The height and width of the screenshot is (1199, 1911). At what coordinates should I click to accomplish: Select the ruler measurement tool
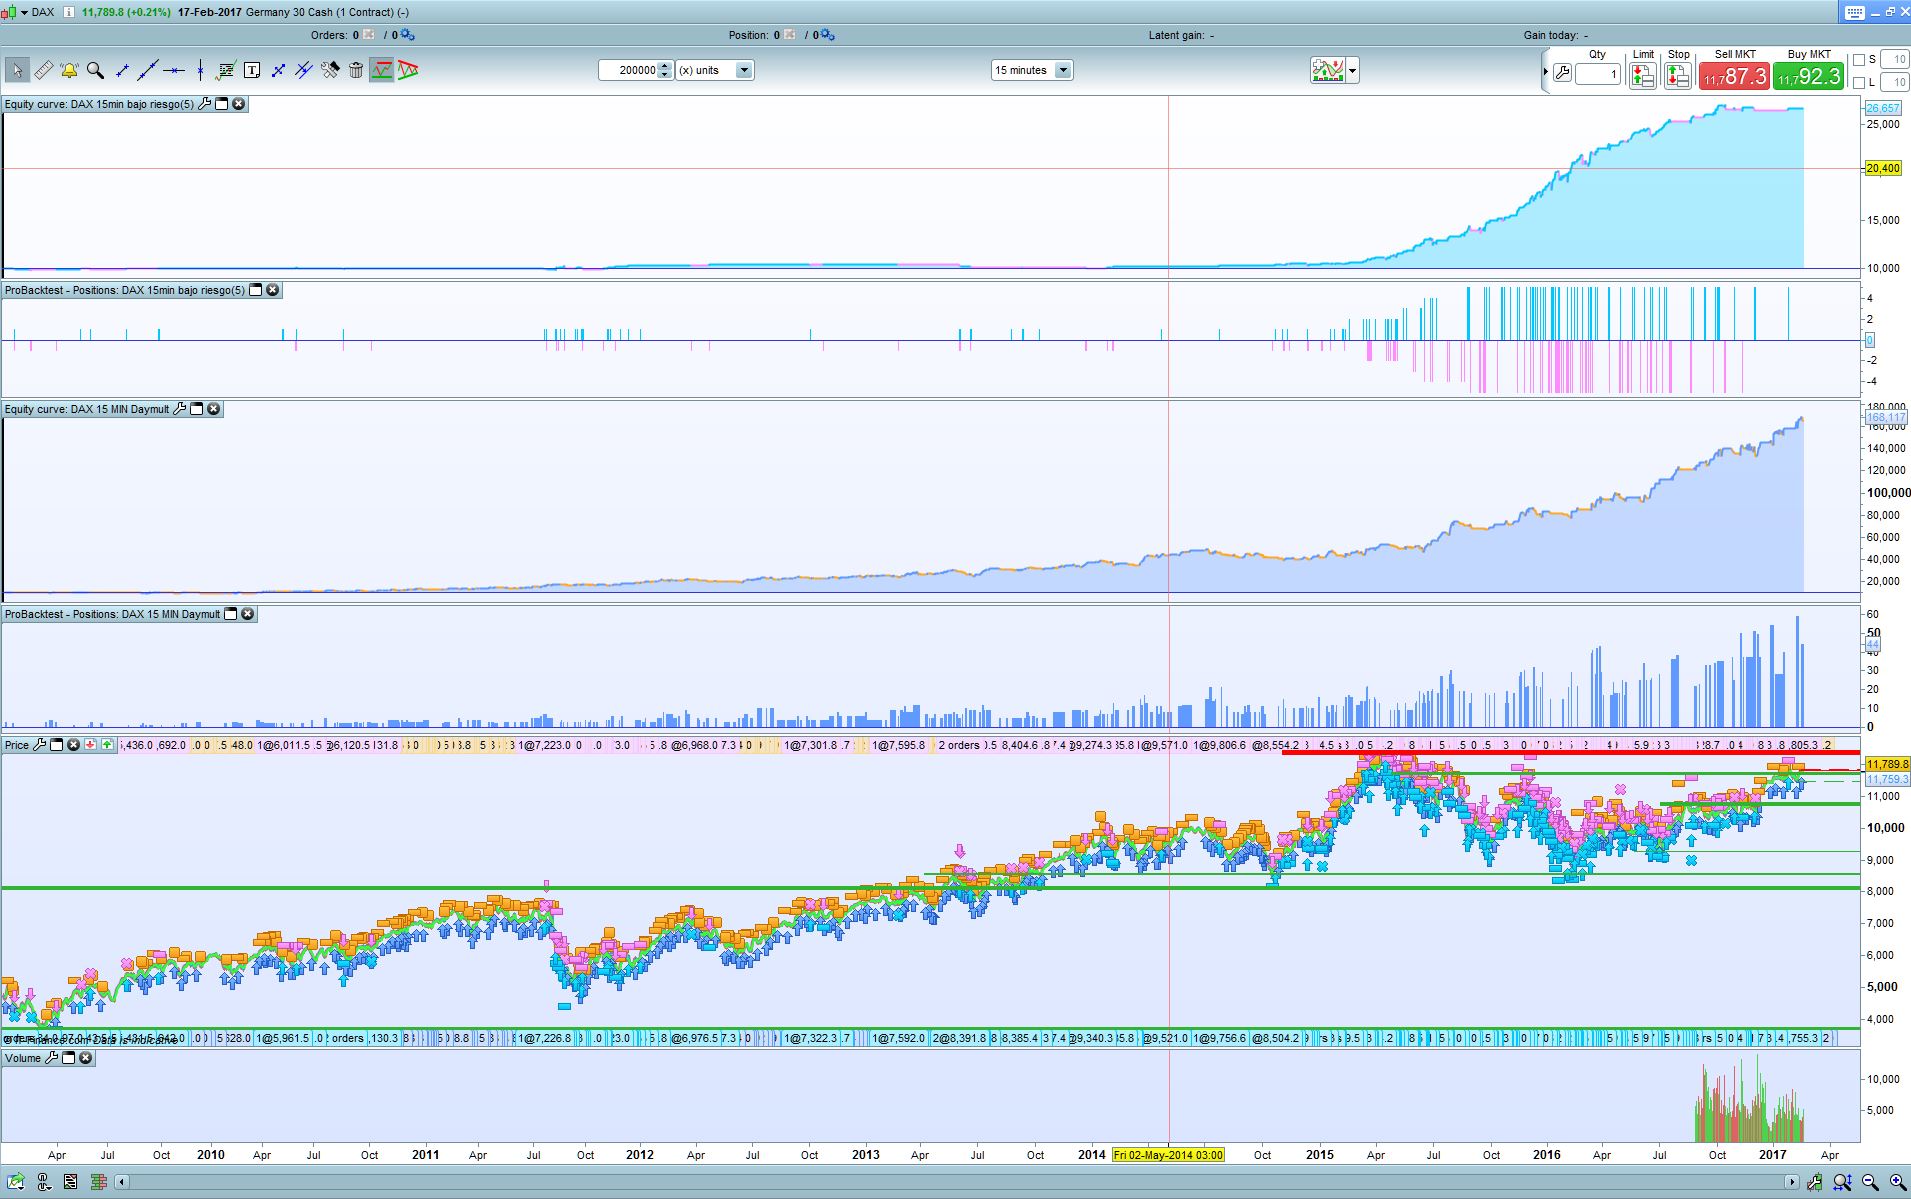pyautogui.click(x=43, y=70)
